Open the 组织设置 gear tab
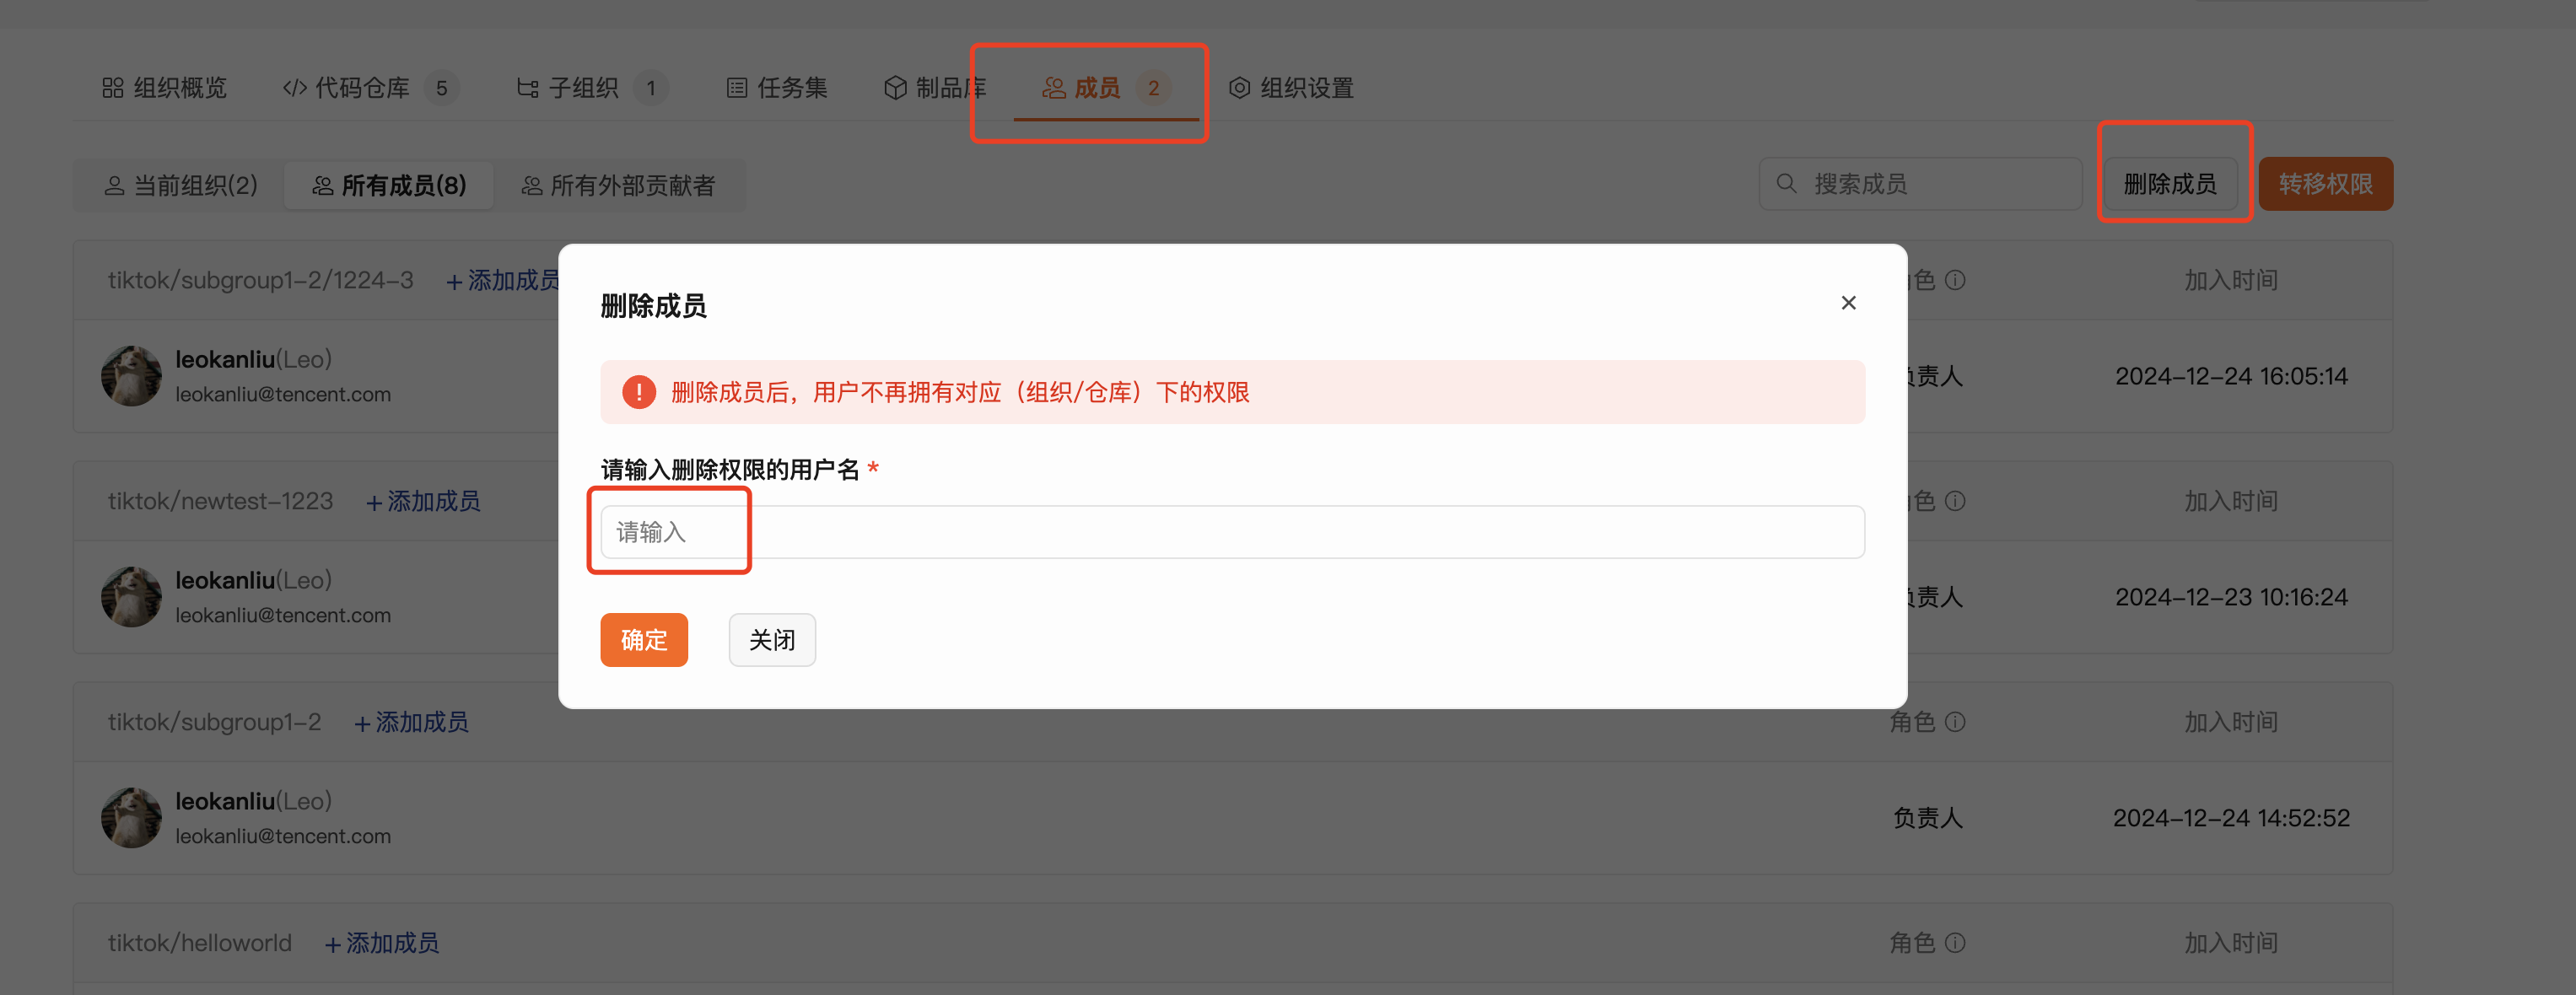Screen dimensions: 2576x995 [1291, 88]
